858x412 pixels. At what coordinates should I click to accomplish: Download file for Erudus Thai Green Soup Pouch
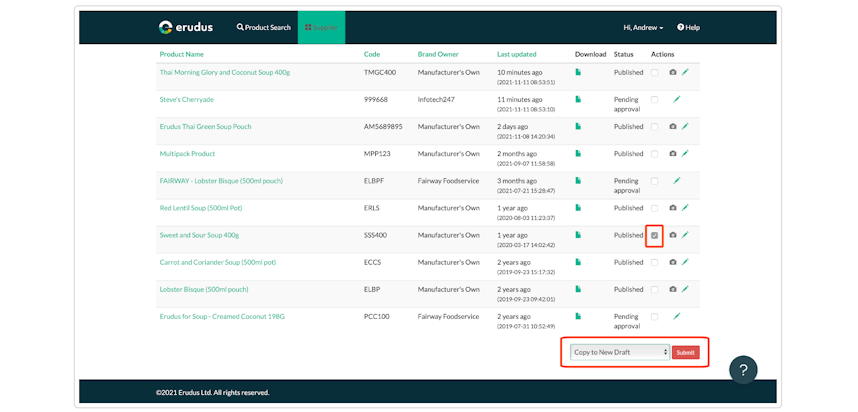click(x=578, y=126)
